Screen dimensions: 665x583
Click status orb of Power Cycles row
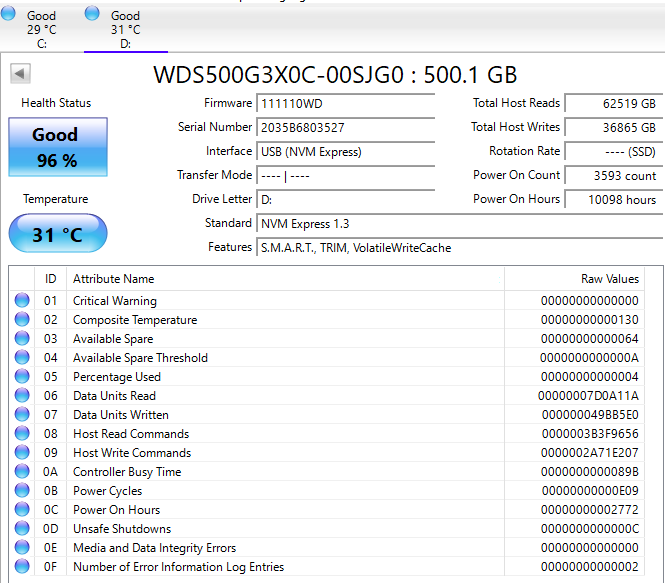click(x=22, y=491)
